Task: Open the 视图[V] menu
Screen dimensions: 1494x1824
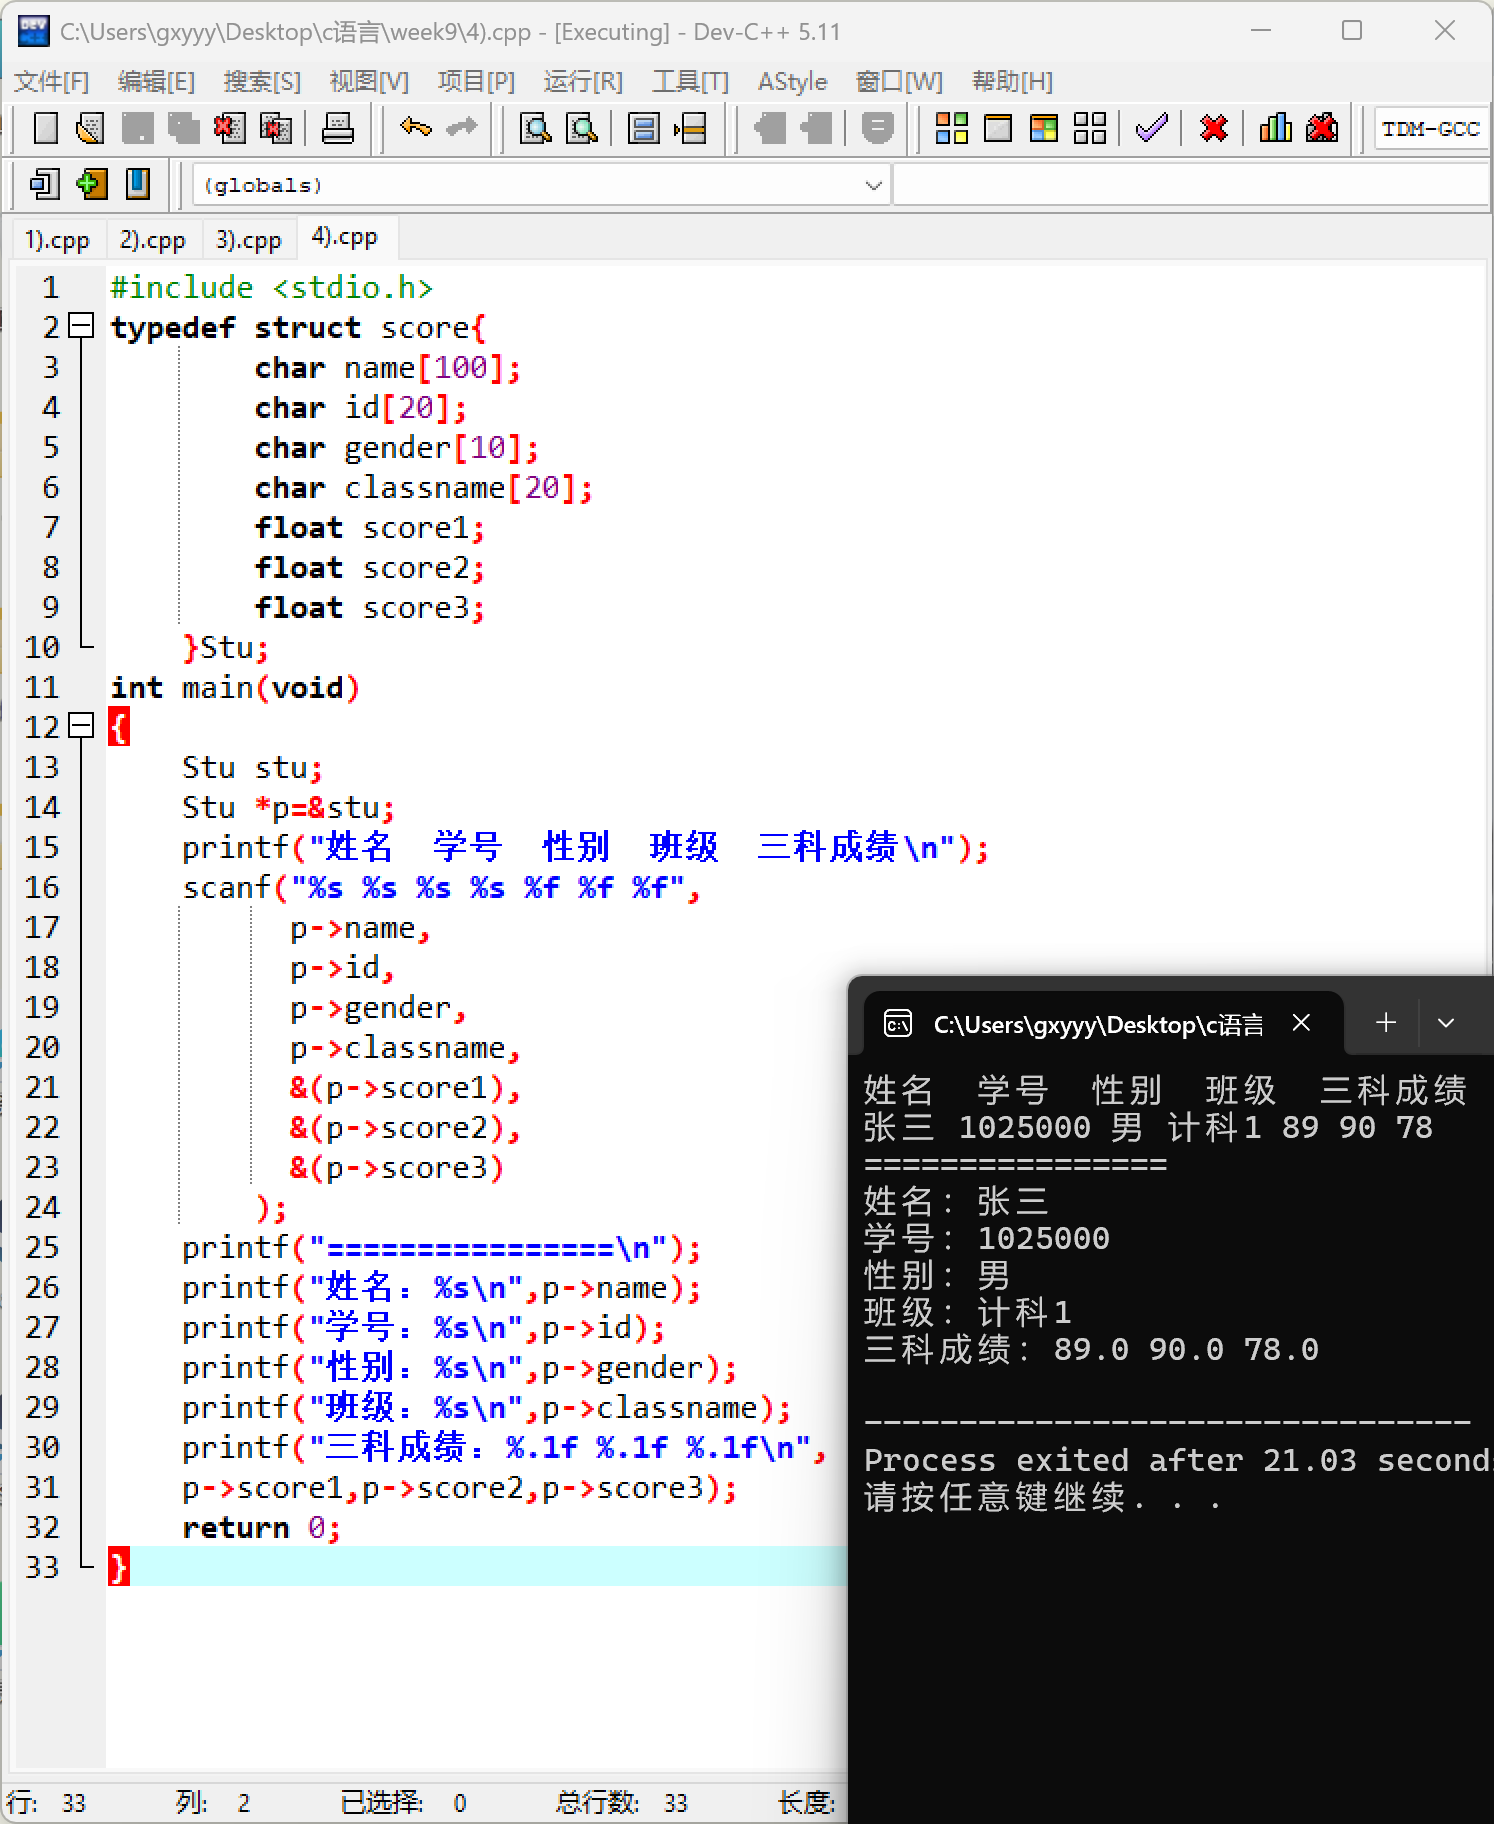Action: [369, 81]
